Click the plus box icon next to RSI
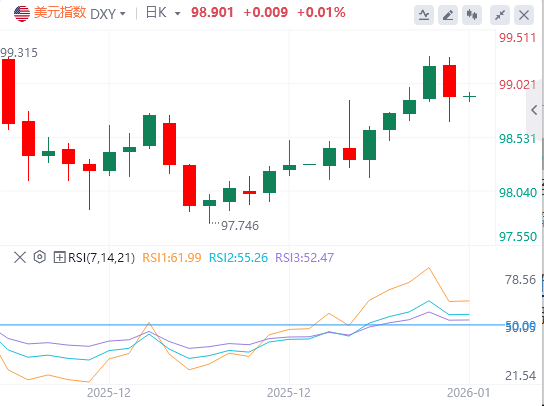Screen dimensions: 544x406 point(59,257)
